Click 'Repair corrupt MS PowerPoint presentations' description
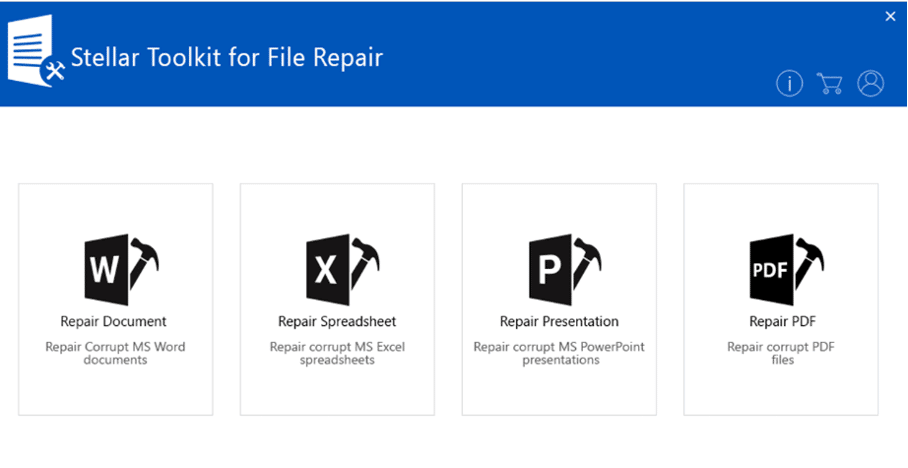 pyautogui.click(x=559, y=353)
